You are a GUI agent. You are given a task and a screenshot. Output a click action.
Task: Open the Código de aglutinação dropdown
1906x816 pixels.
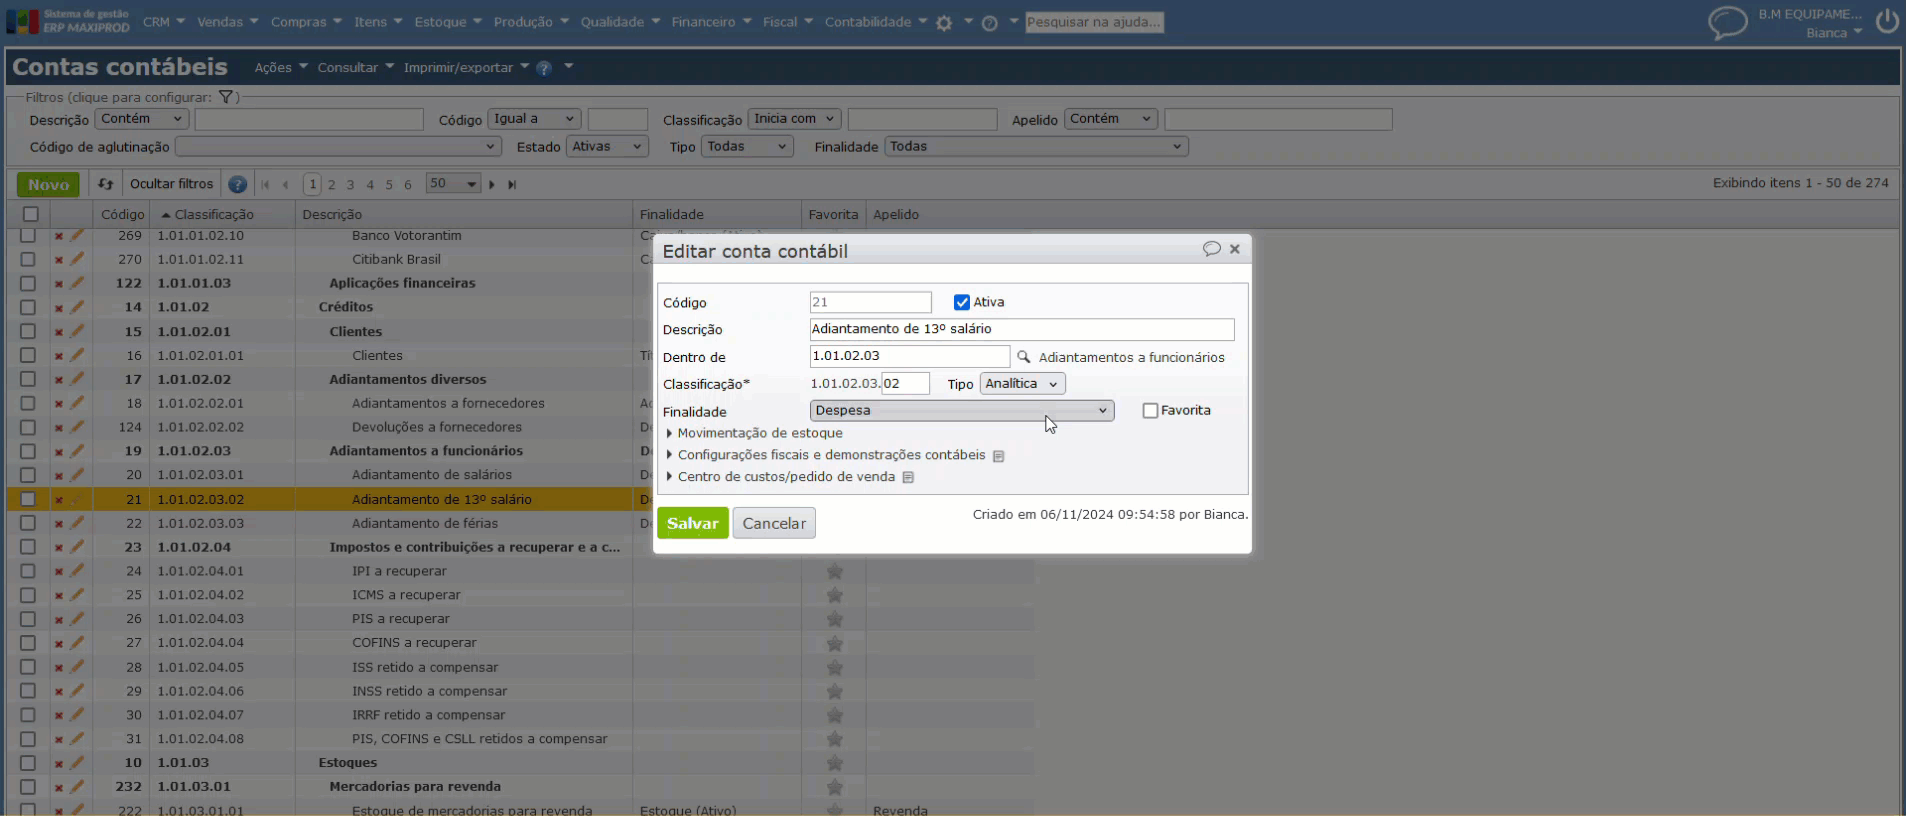(338, 147)
